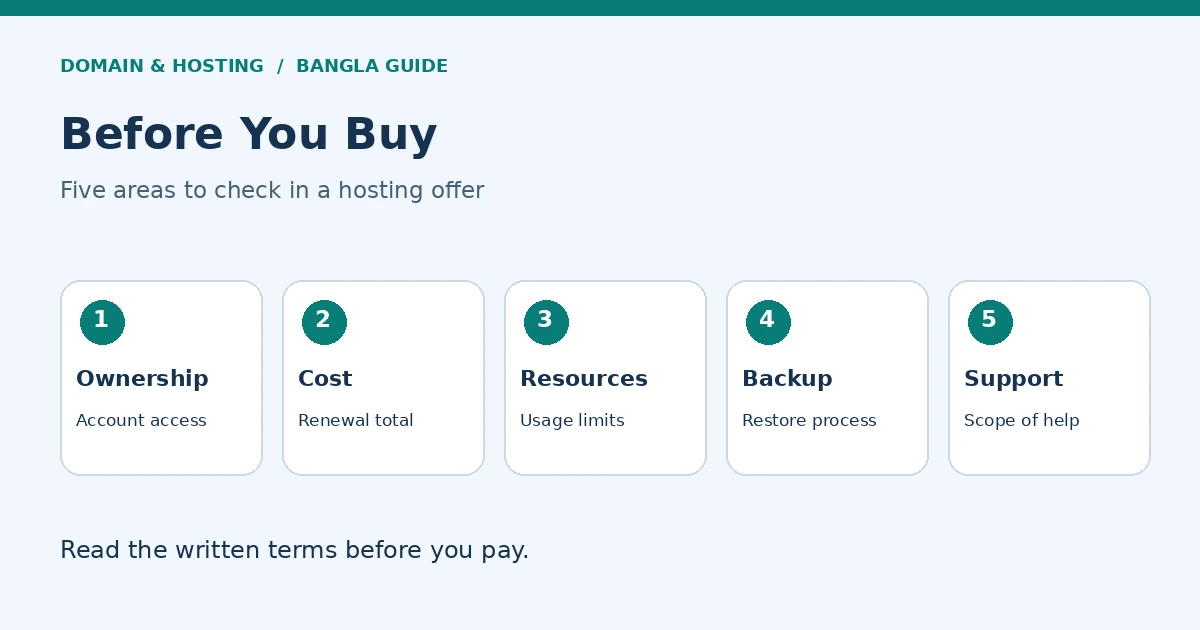Click the Restore process text
Screen dimensions: 1200x630
click(x=809, y=421)
